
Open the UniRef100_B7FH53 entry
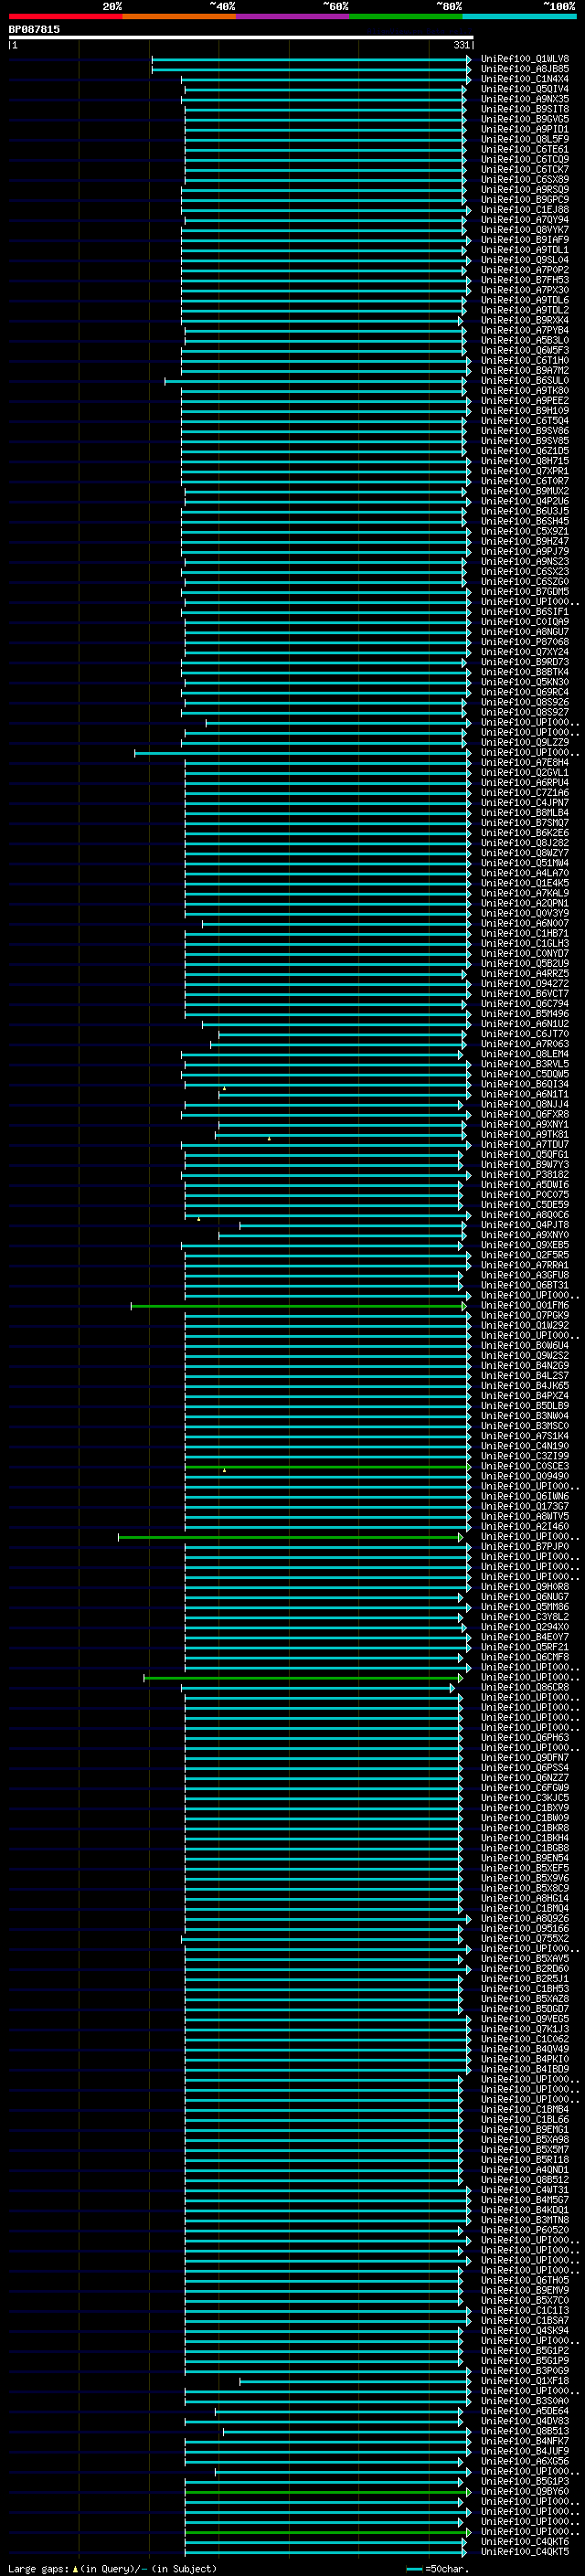coord(524,280)
